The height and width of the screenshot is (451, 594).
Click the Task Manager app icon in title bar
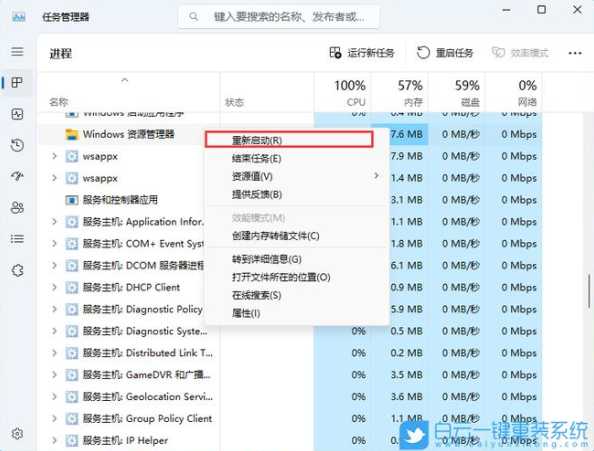coord(19,17)
